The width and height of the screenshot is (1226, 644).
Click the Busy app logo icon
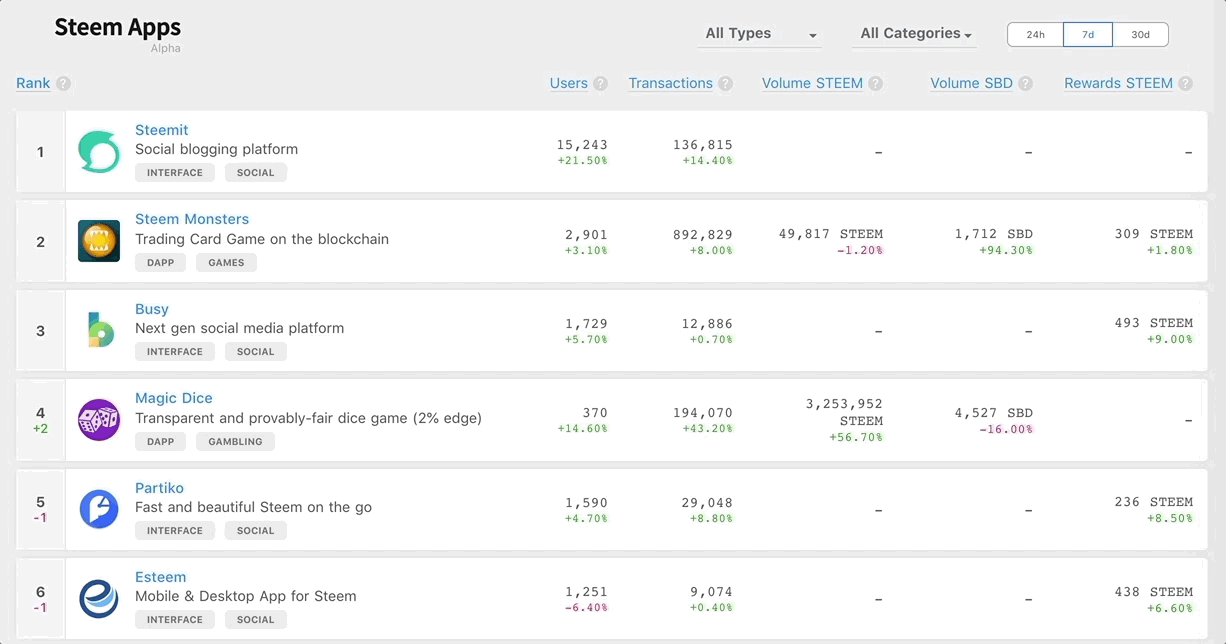coord(99,330)
